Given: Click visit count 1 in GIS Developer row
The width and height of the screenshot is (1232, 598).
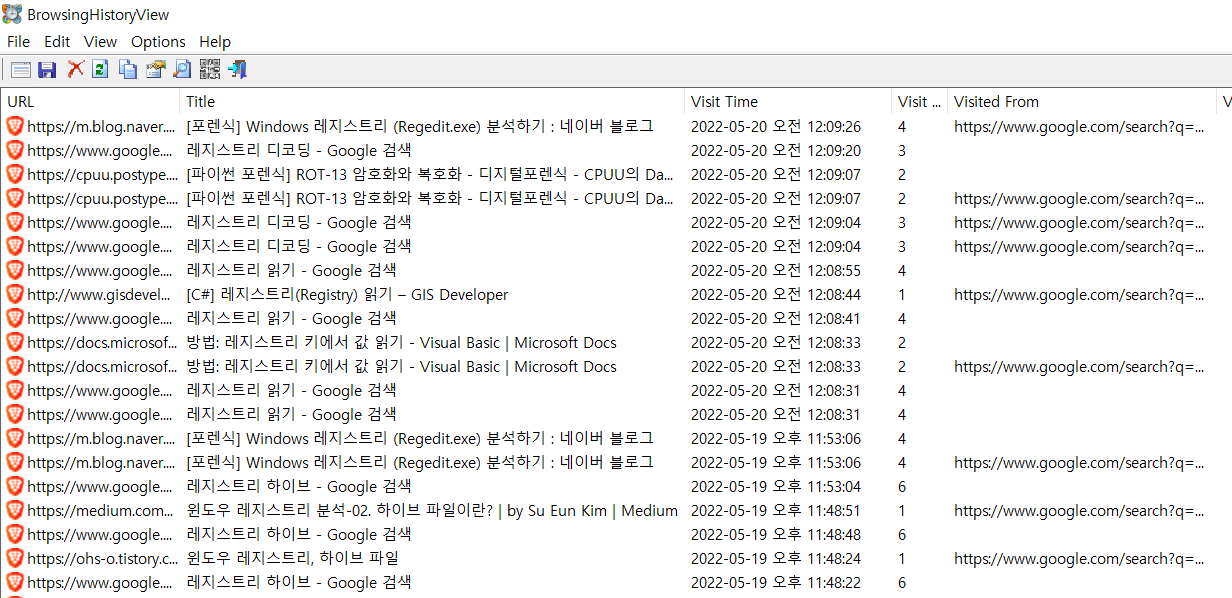Looking at the screenshot, I should click(902, 294).
